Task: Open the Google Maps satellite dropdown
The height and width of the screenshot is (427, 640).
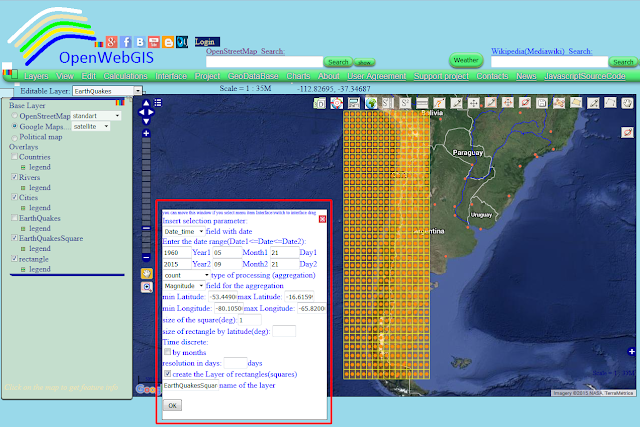Action: [91, 126]
